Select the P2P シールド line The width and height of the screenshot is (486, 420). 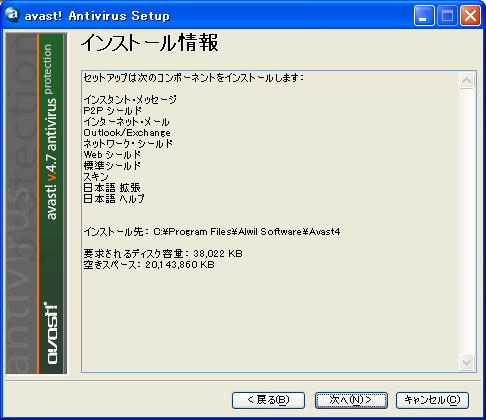click(x=112, y=110)
